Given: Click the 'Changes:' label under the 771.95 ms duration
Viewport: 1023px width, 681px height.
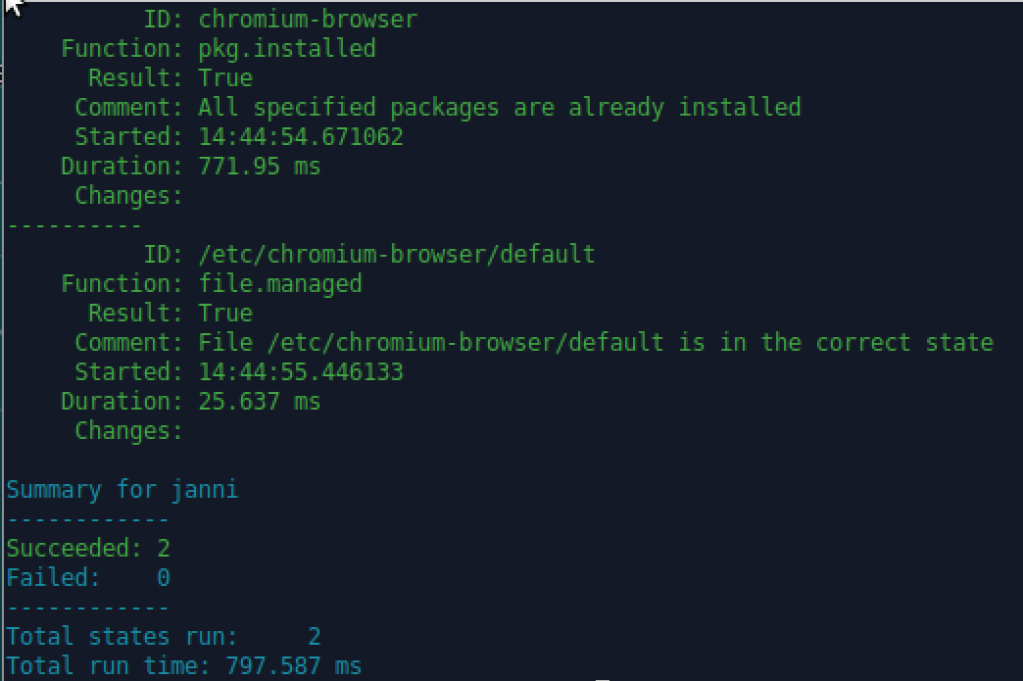Looking at the screenshot, I should point(129,196).
